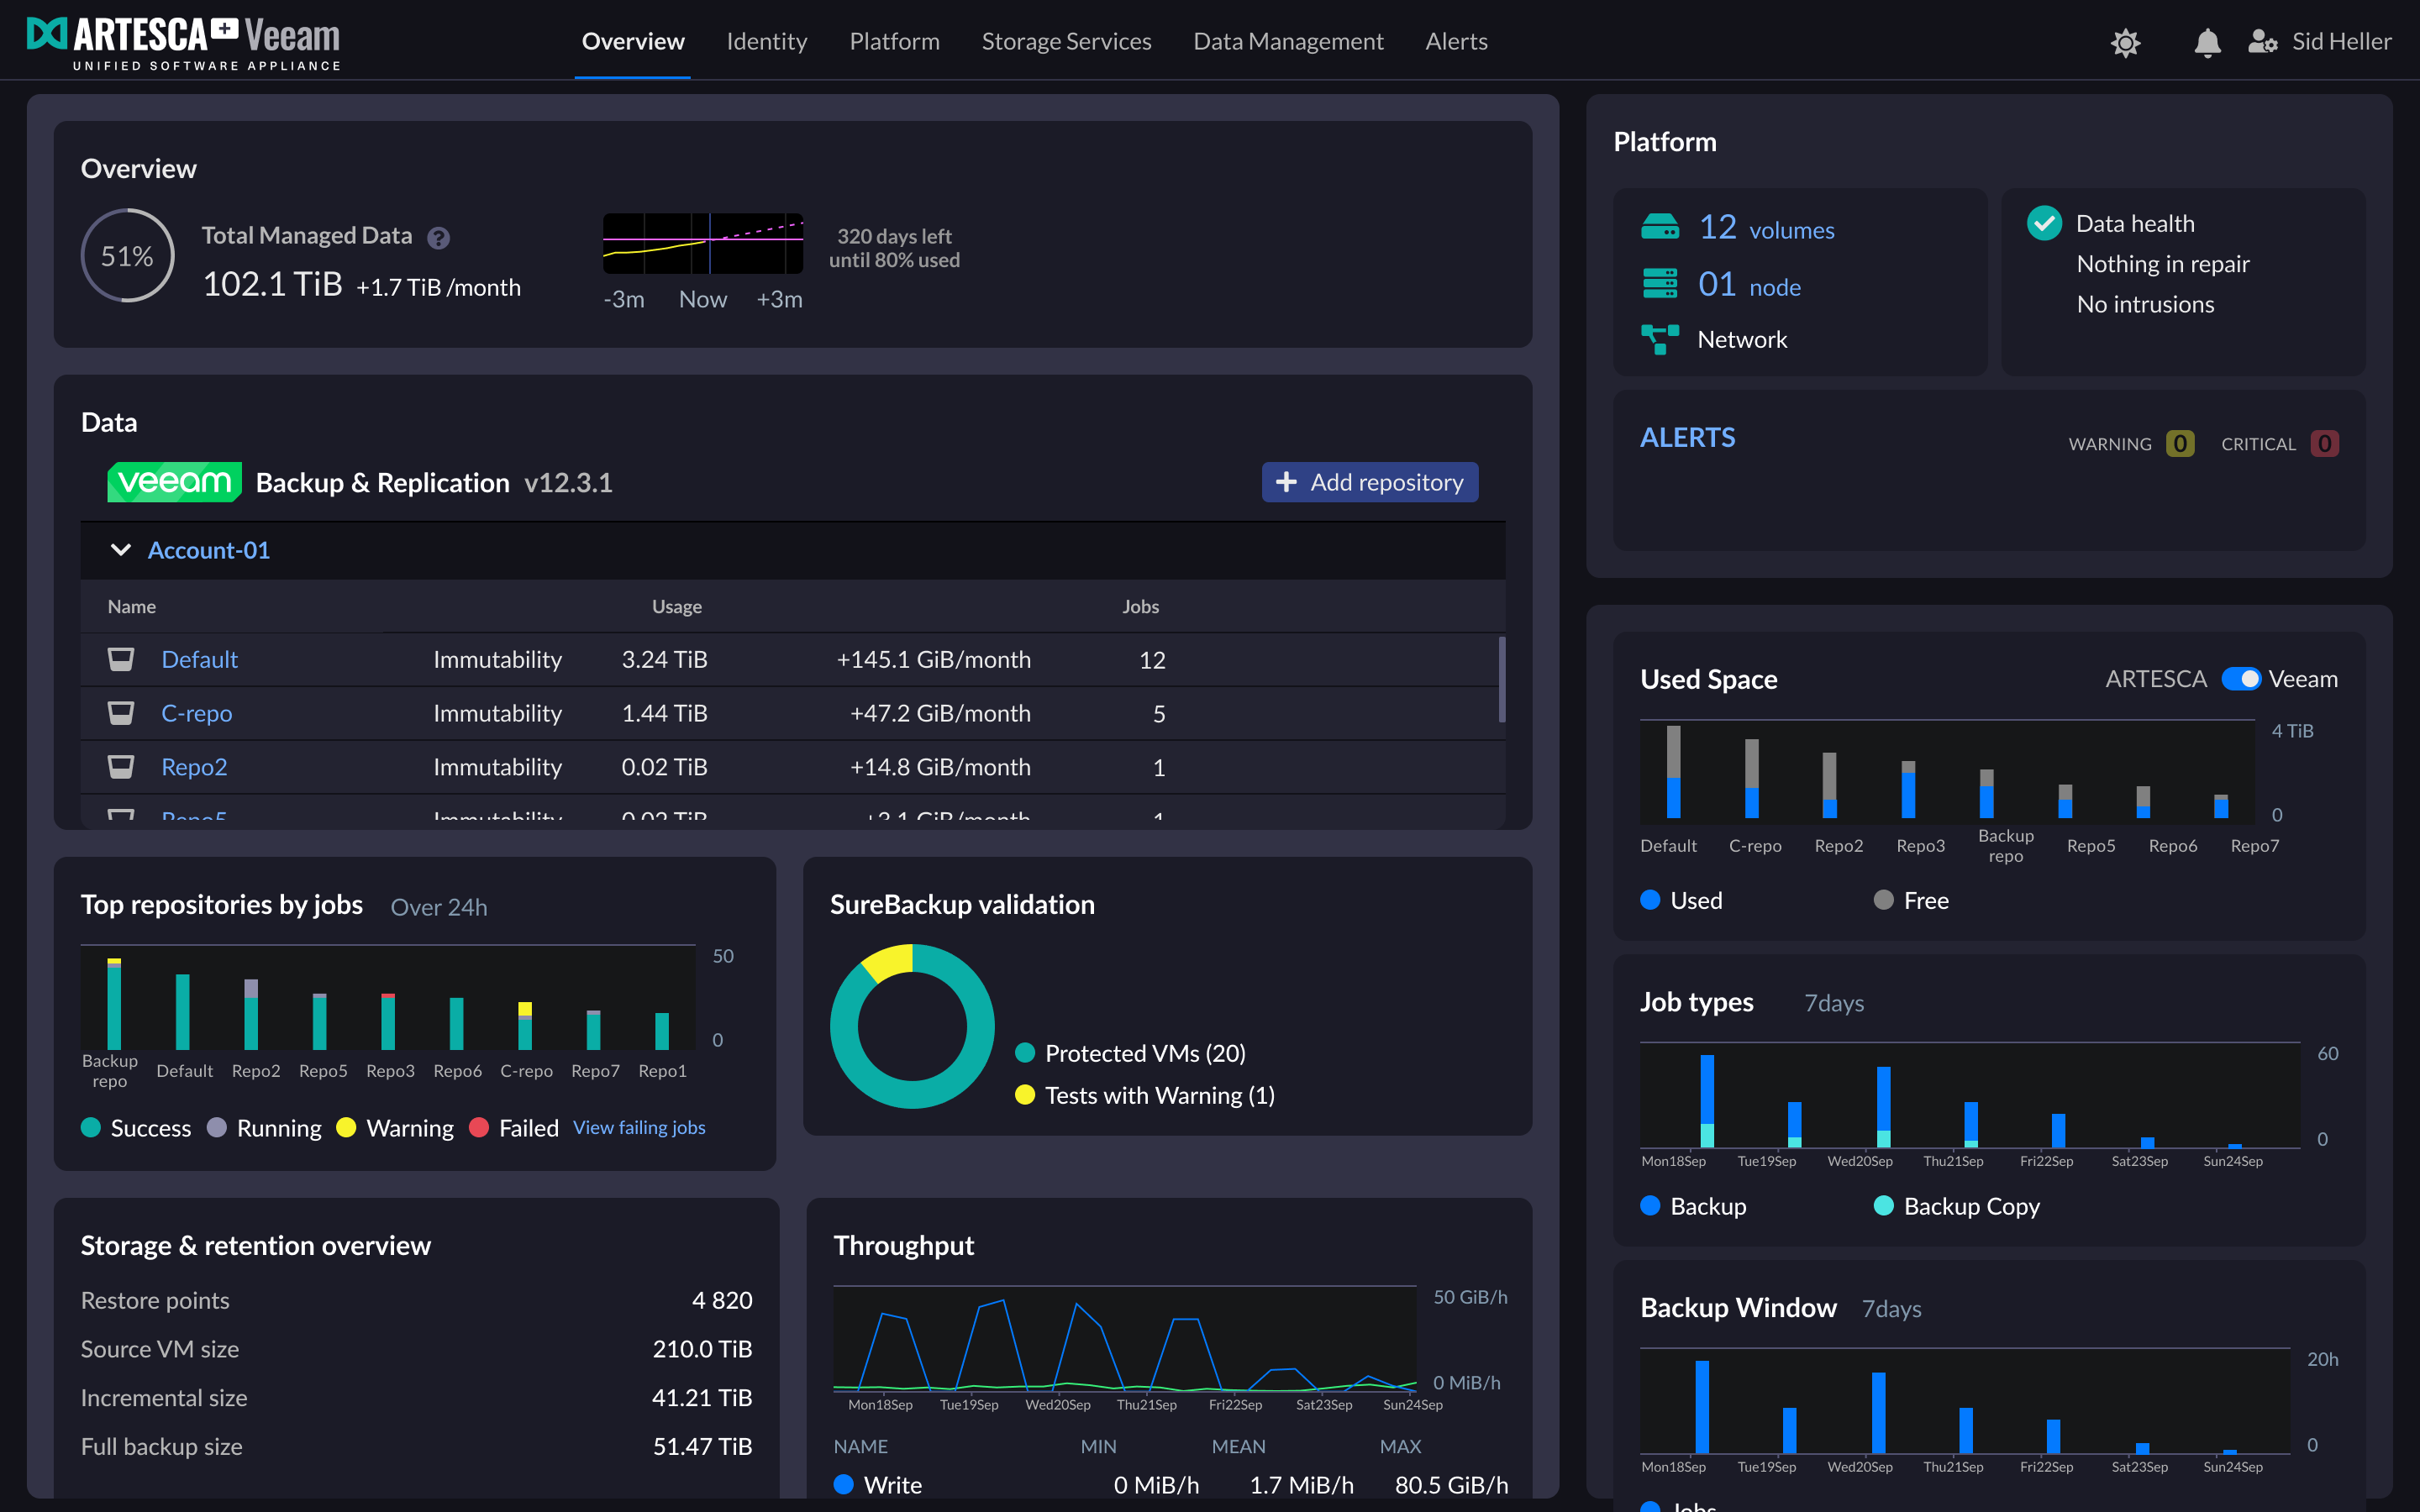Click the Backup Copy legend swatch
The height and width of the screenshot is (1512, 2420).
[x=1883, y=1205]
